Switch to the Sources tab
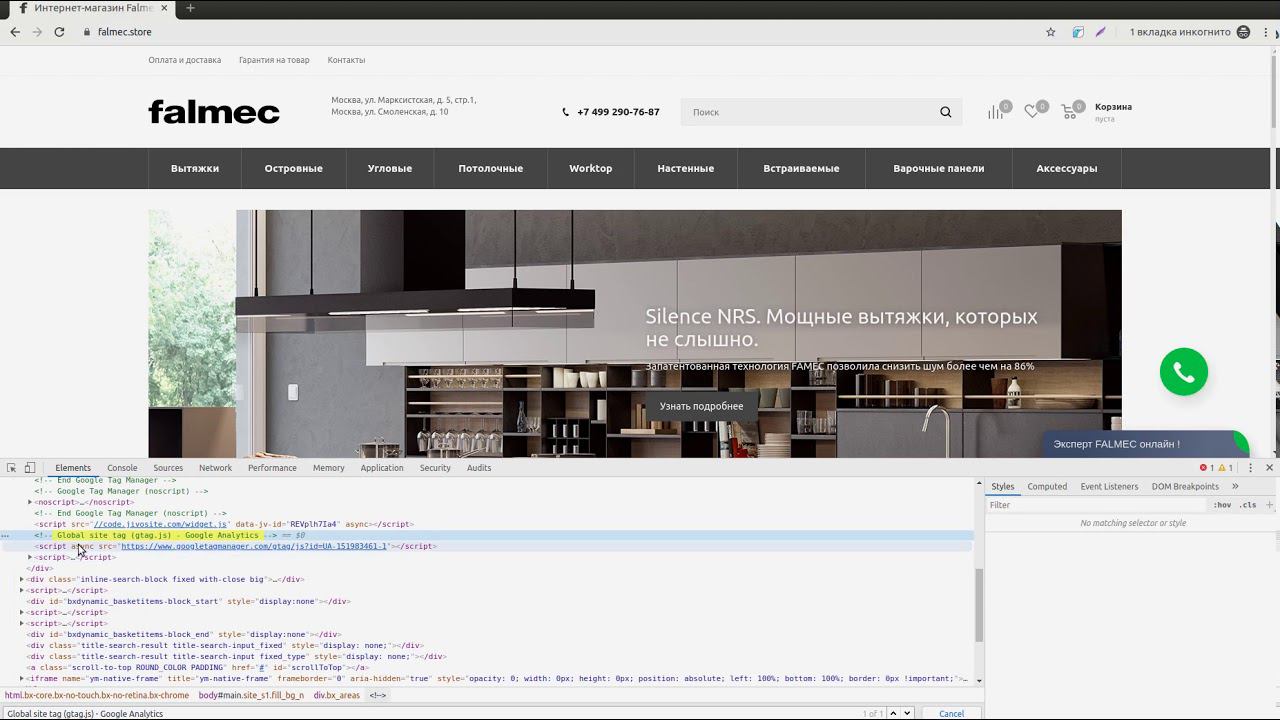Image resolution: width=1280 pixels, height=720 pixels. tap(168, 468)
